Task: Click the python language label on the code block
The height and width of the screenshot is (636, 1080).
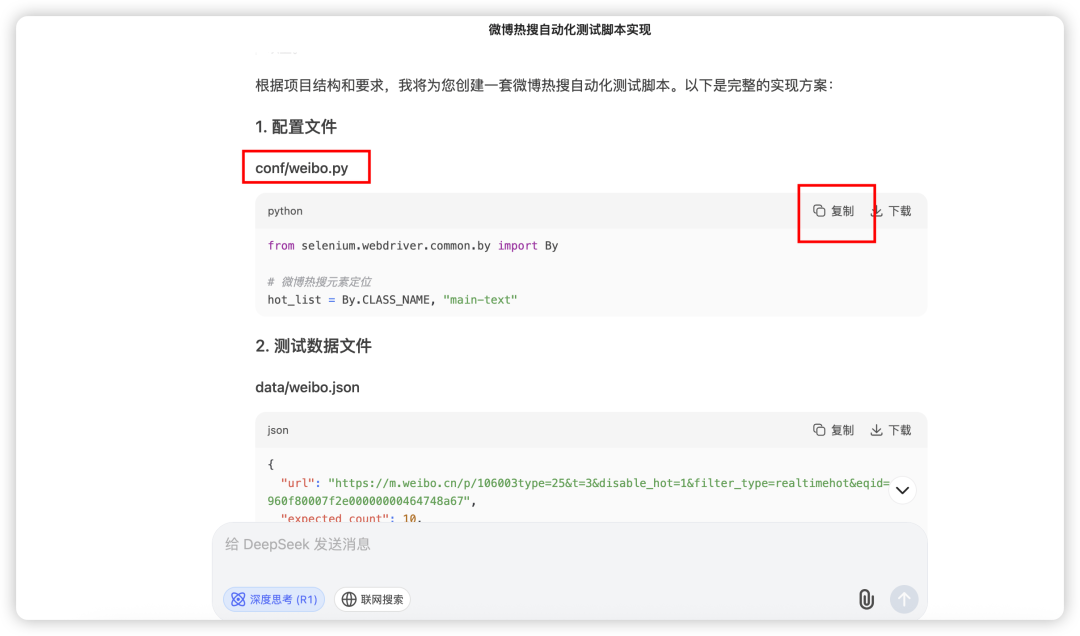Action: [284, 211]
